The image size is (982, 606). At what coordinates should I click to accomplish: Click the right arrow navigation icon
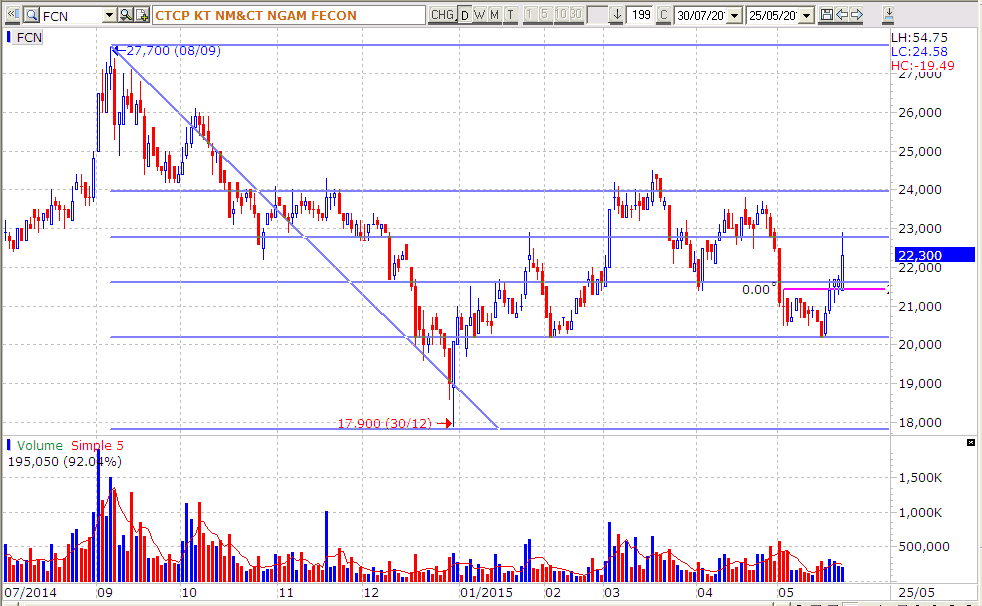(x=857, y=14)
